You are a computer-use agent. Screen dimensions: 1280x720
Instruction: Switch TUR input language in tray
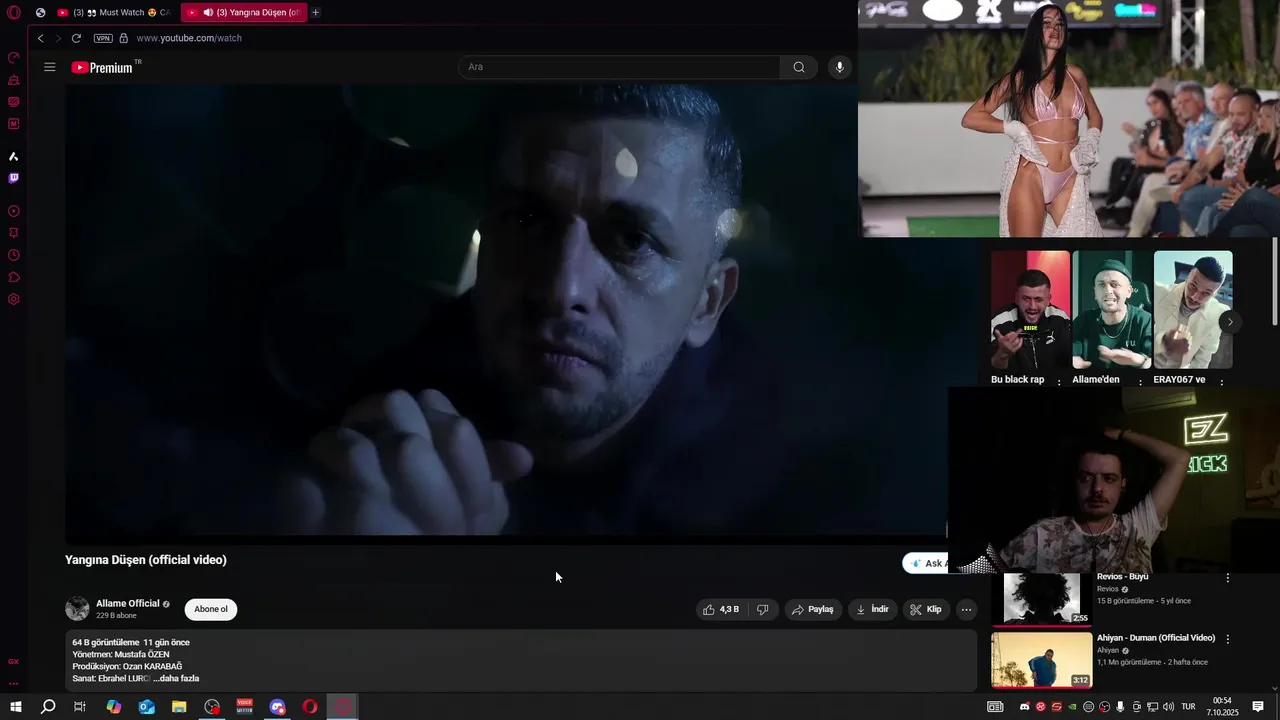tap(1189, 707)
